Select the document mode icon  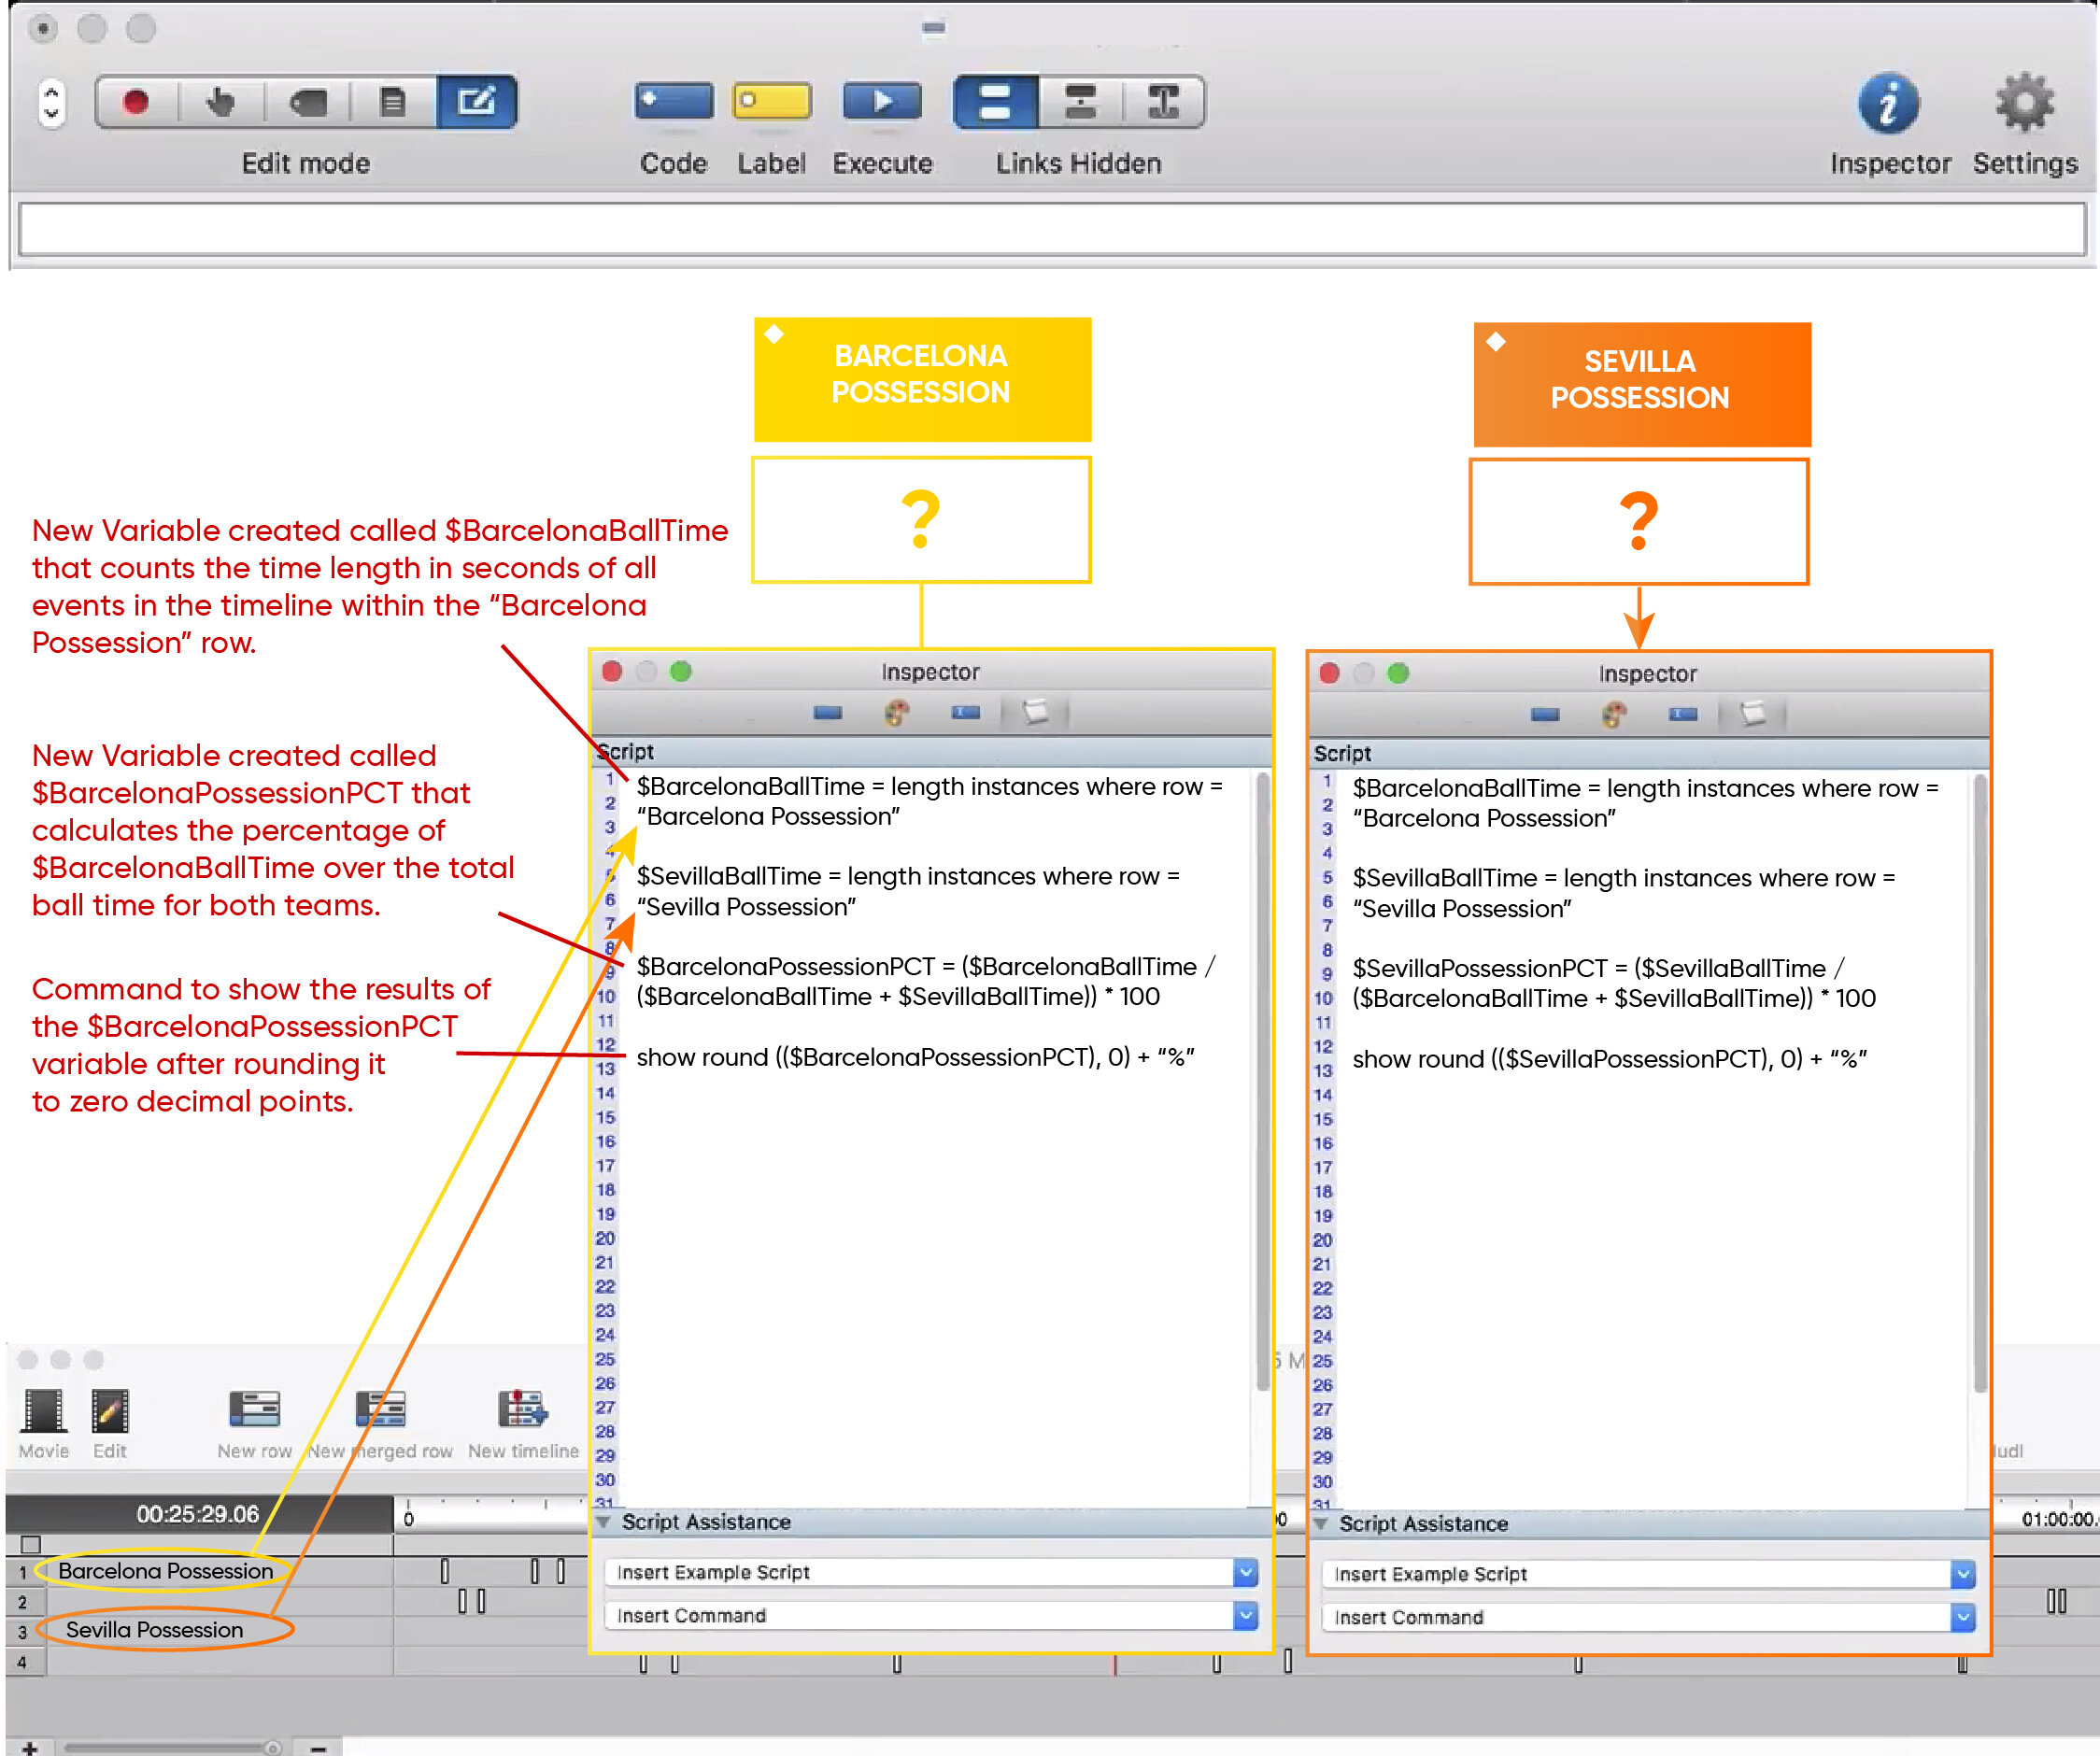pyautogui.click(x=393, y=102)
